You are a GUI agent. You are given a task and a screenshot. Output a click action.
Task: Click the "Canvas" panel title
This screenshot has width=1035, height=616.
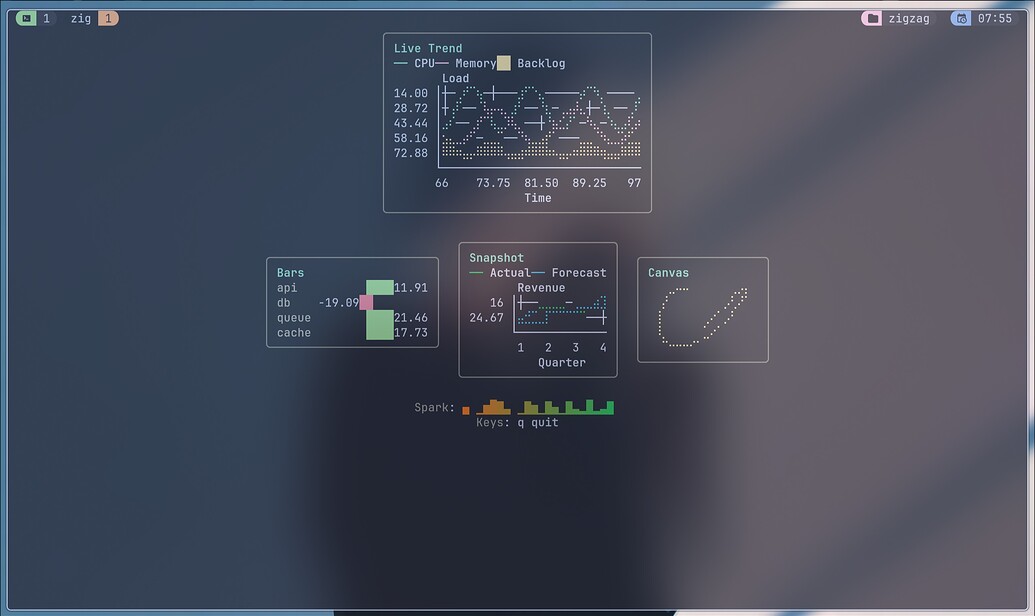click(669, 273)
